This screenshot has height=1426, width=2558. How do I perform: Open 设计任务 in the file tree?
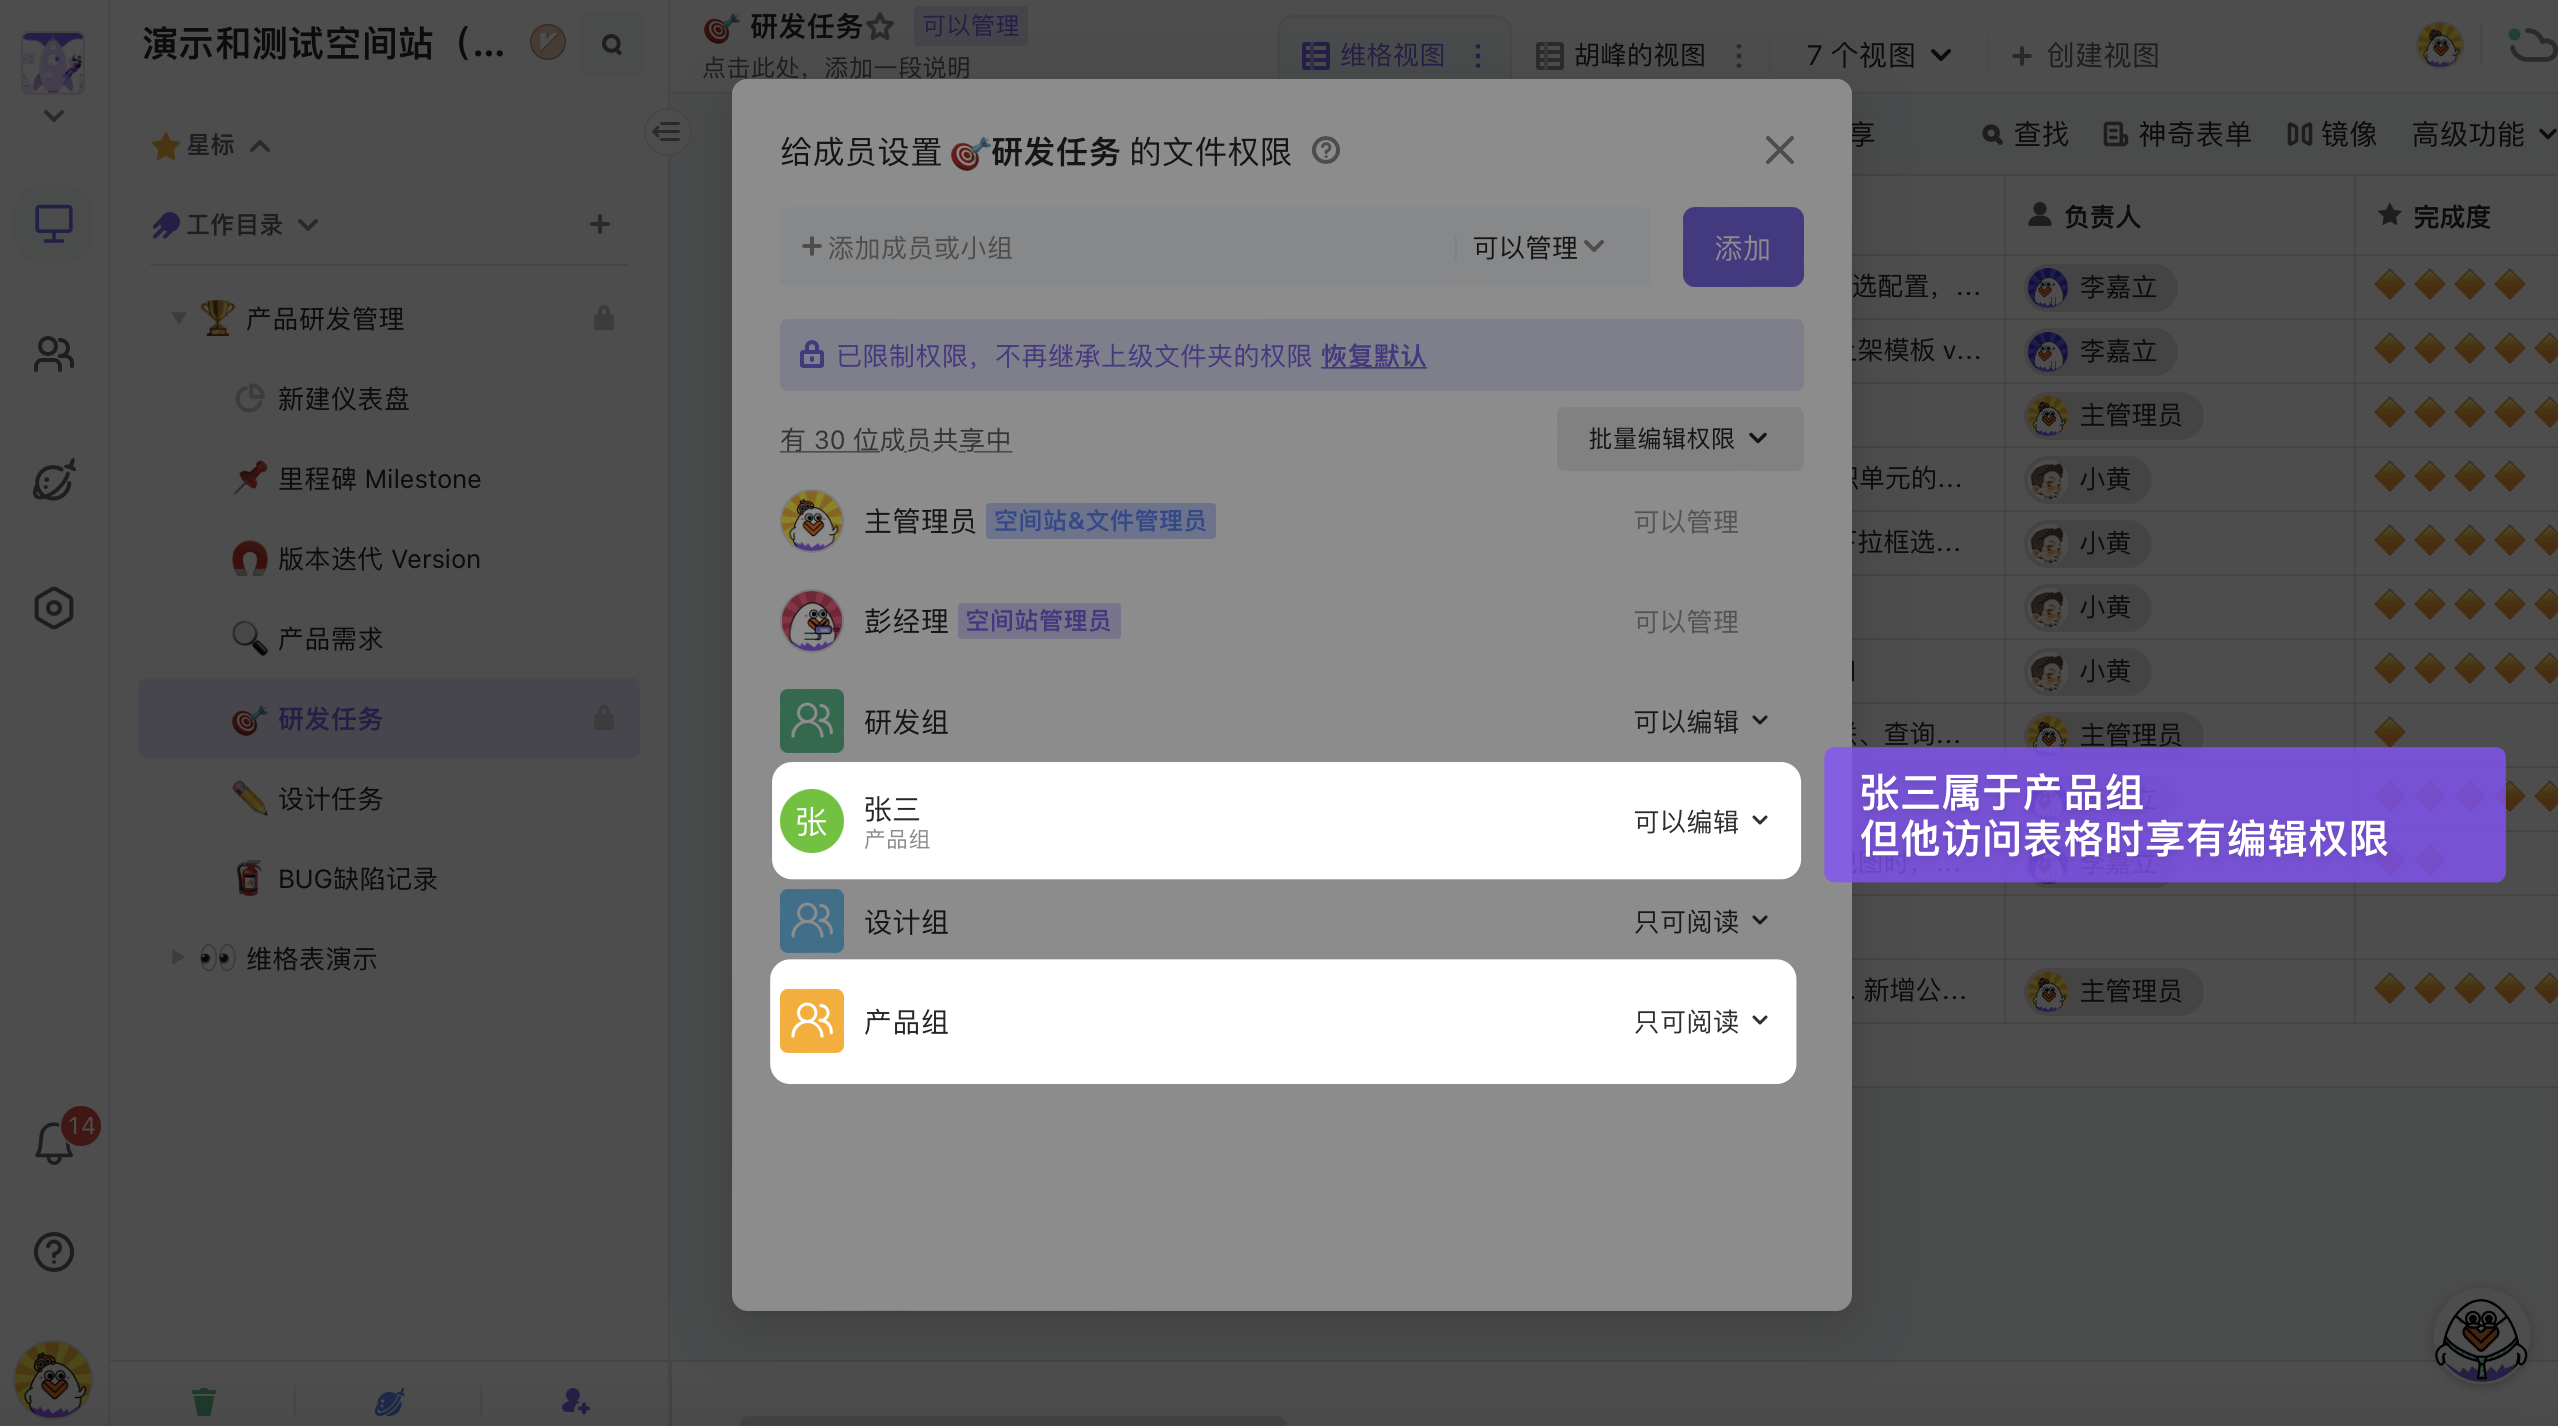tap(330, 799)
